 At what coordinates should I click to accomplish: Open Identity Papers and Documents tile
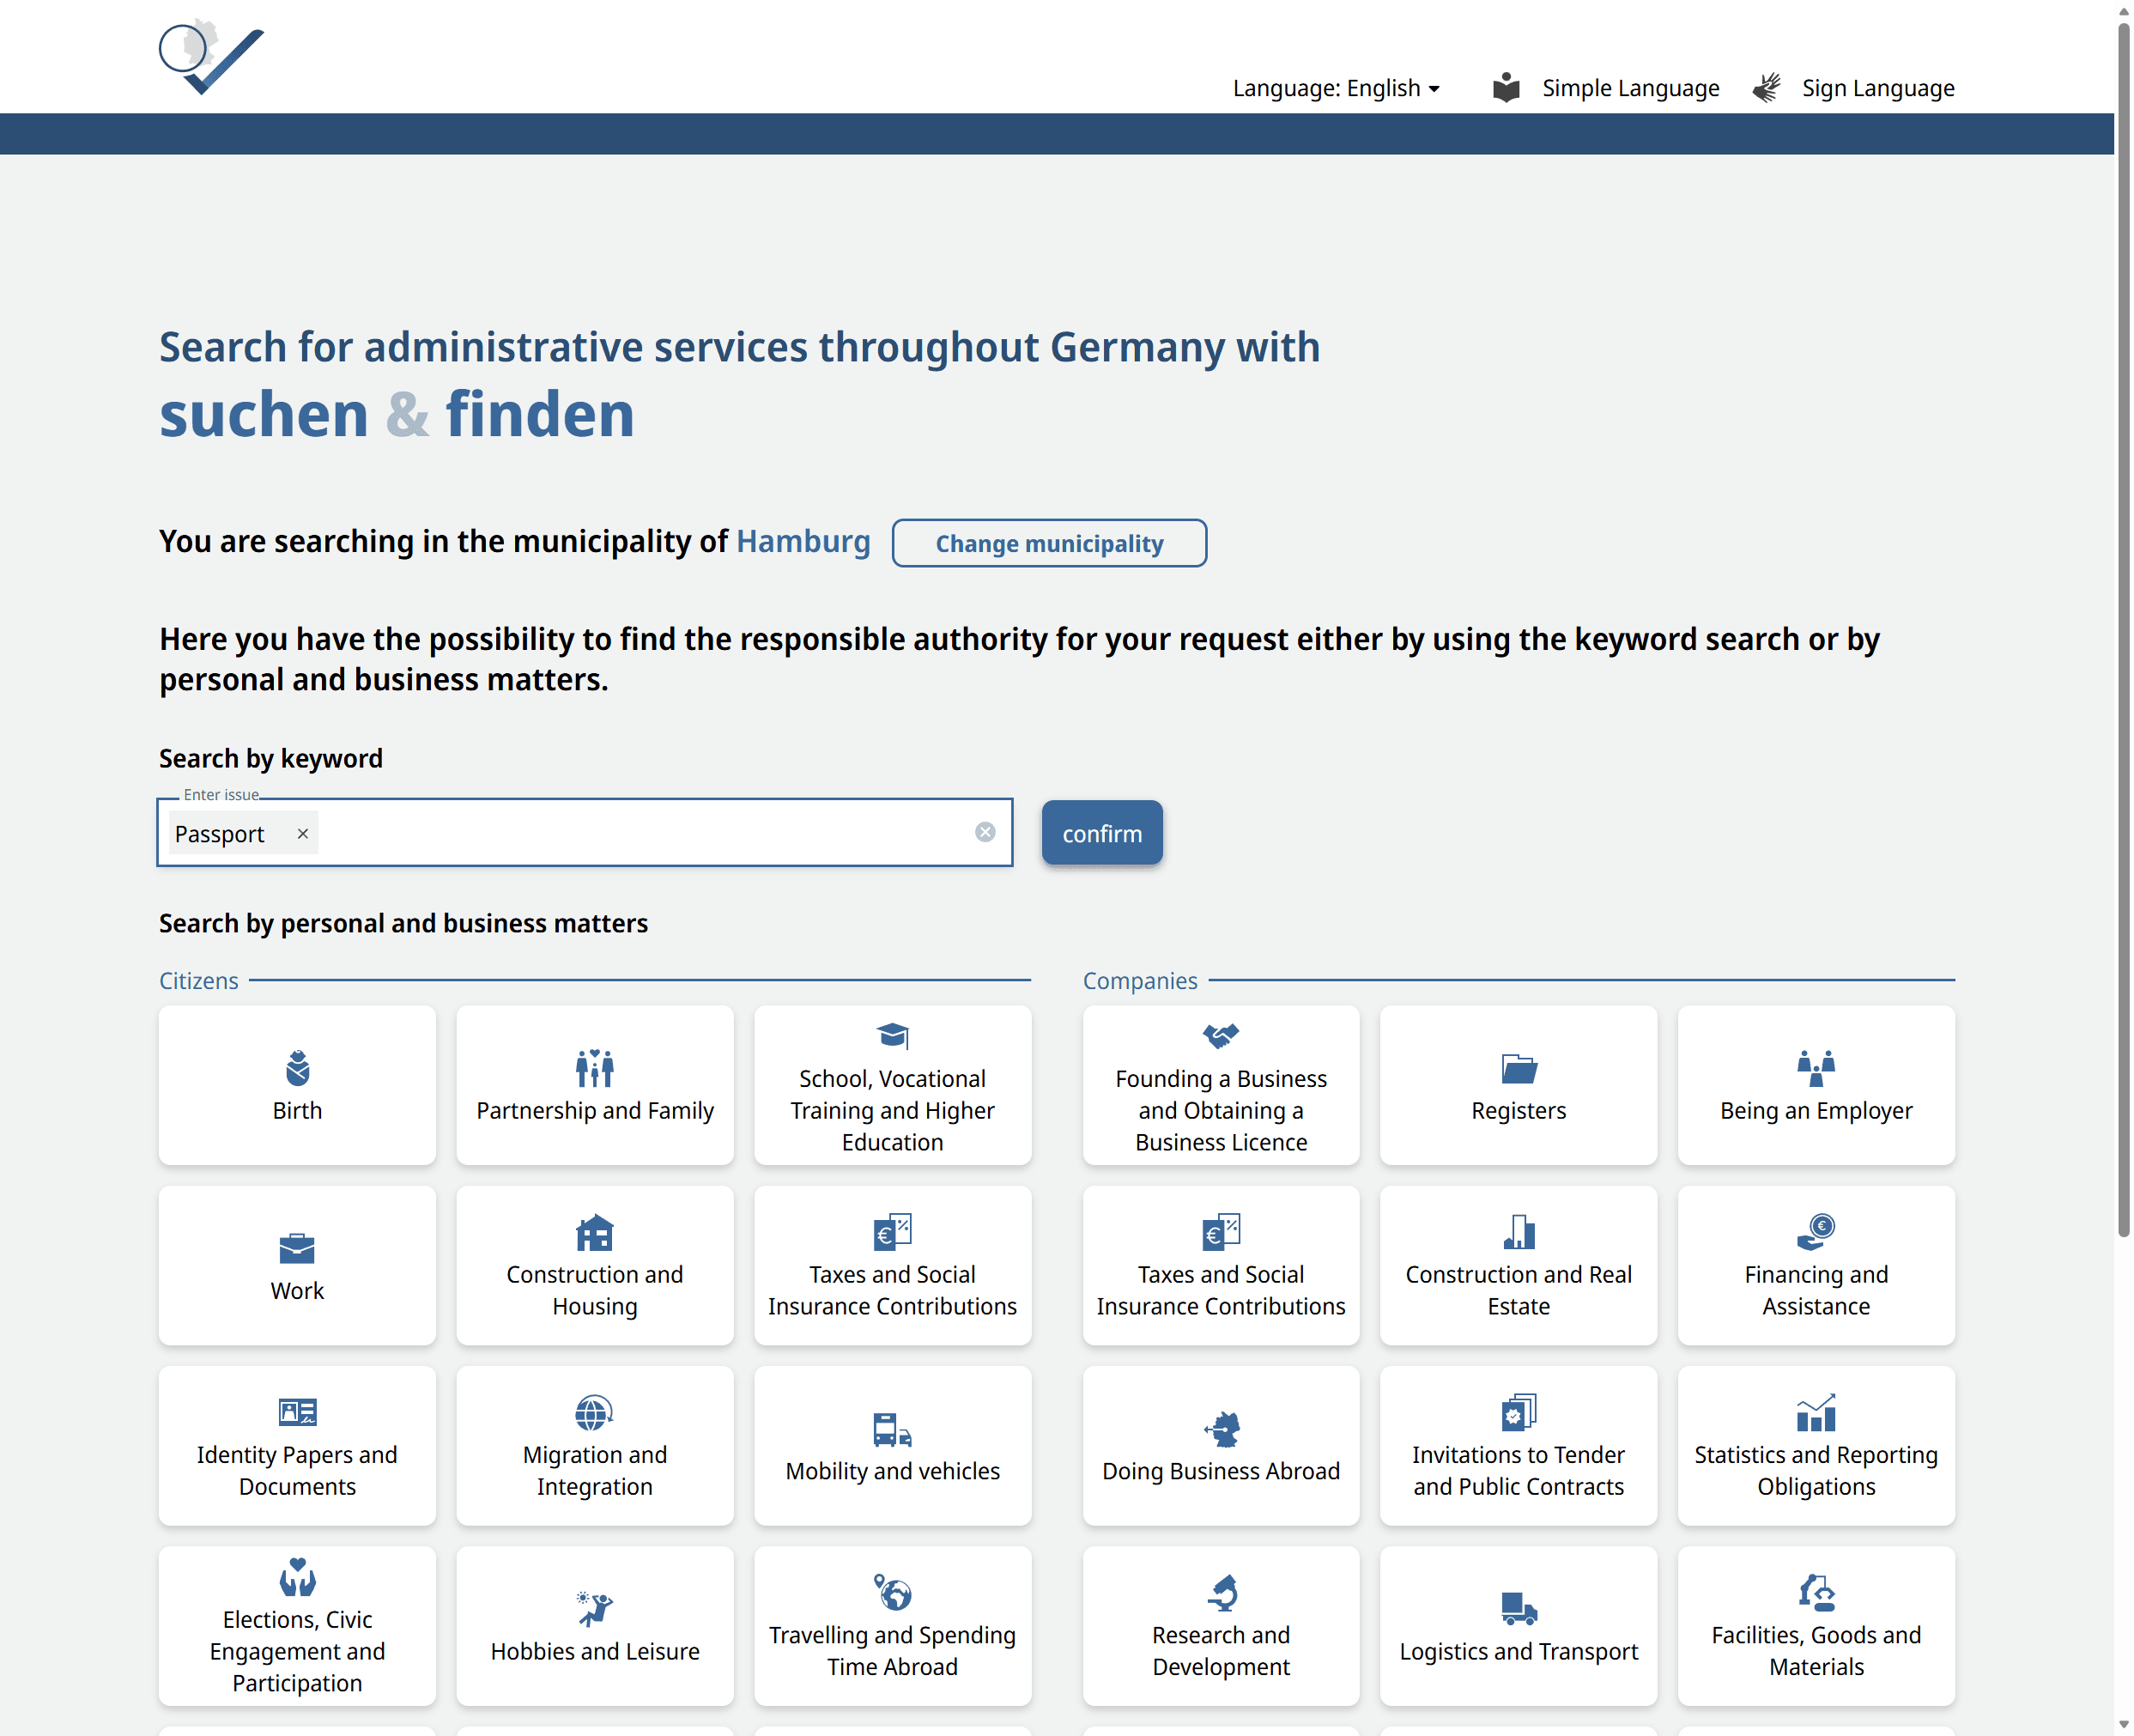click(297, 1446)
